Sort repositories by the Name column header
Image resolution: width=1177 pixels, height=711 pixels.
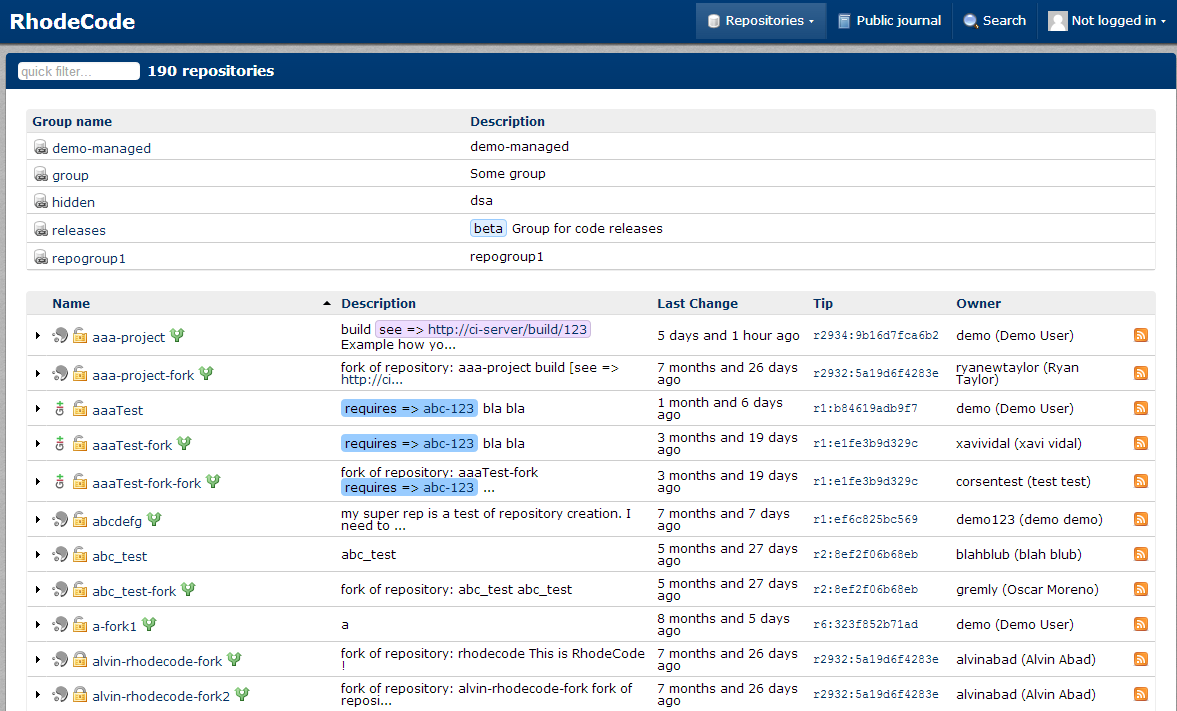(71, 303)
